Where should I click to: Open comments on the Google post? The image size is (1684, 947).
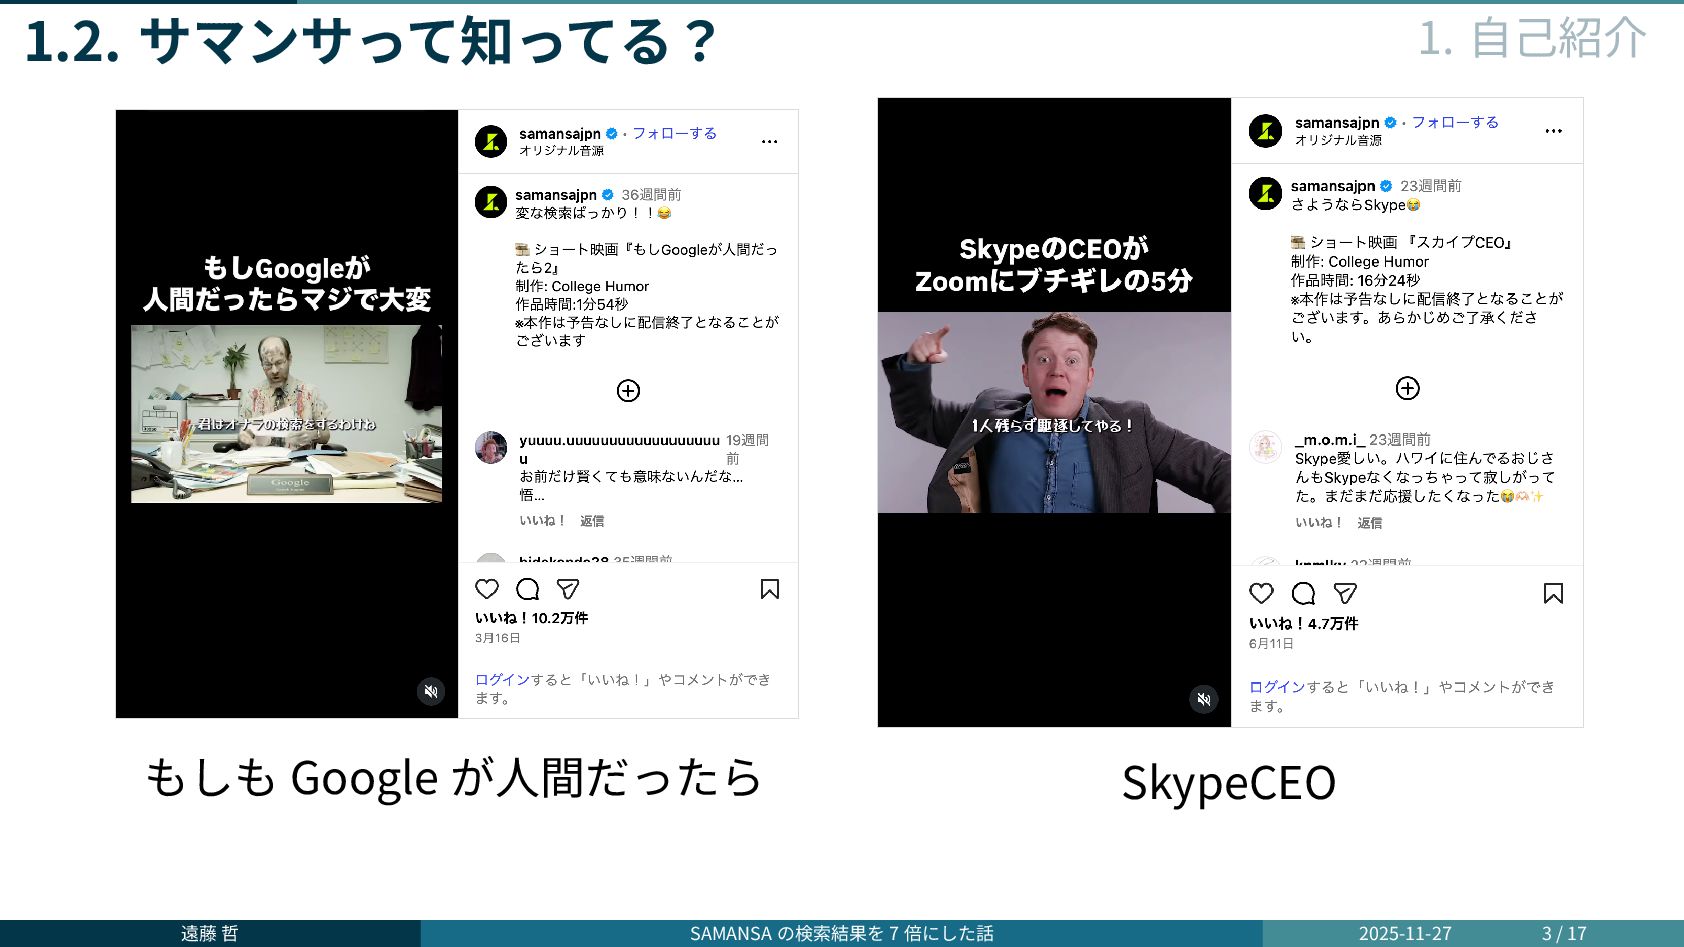click(528, 589)
